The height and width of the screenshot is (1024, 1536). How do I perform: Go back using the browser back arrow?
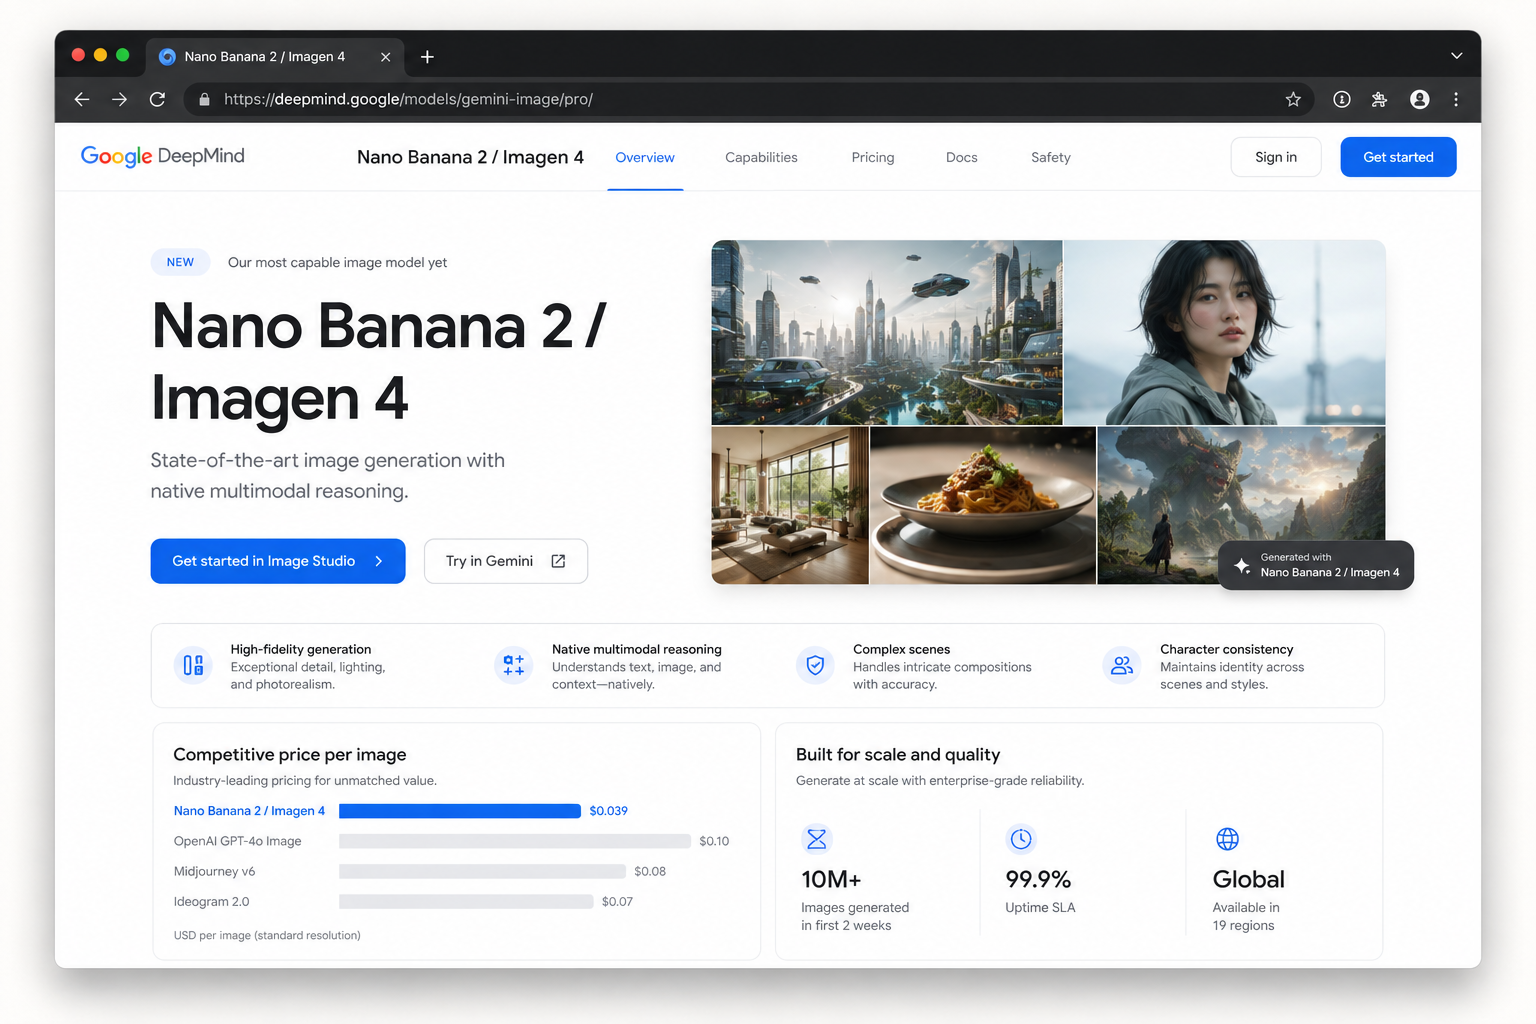tap(82, 99)
